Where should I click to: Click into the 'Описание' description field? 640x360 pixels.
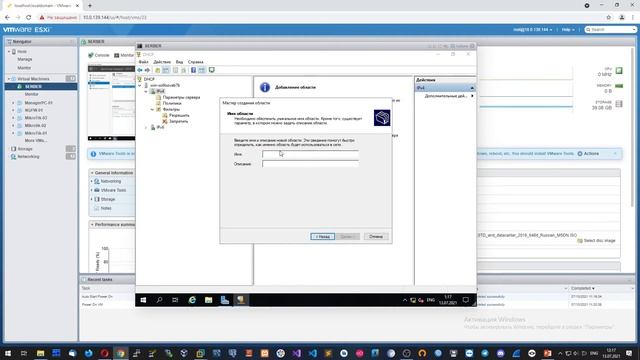click(x=310, y=164)
